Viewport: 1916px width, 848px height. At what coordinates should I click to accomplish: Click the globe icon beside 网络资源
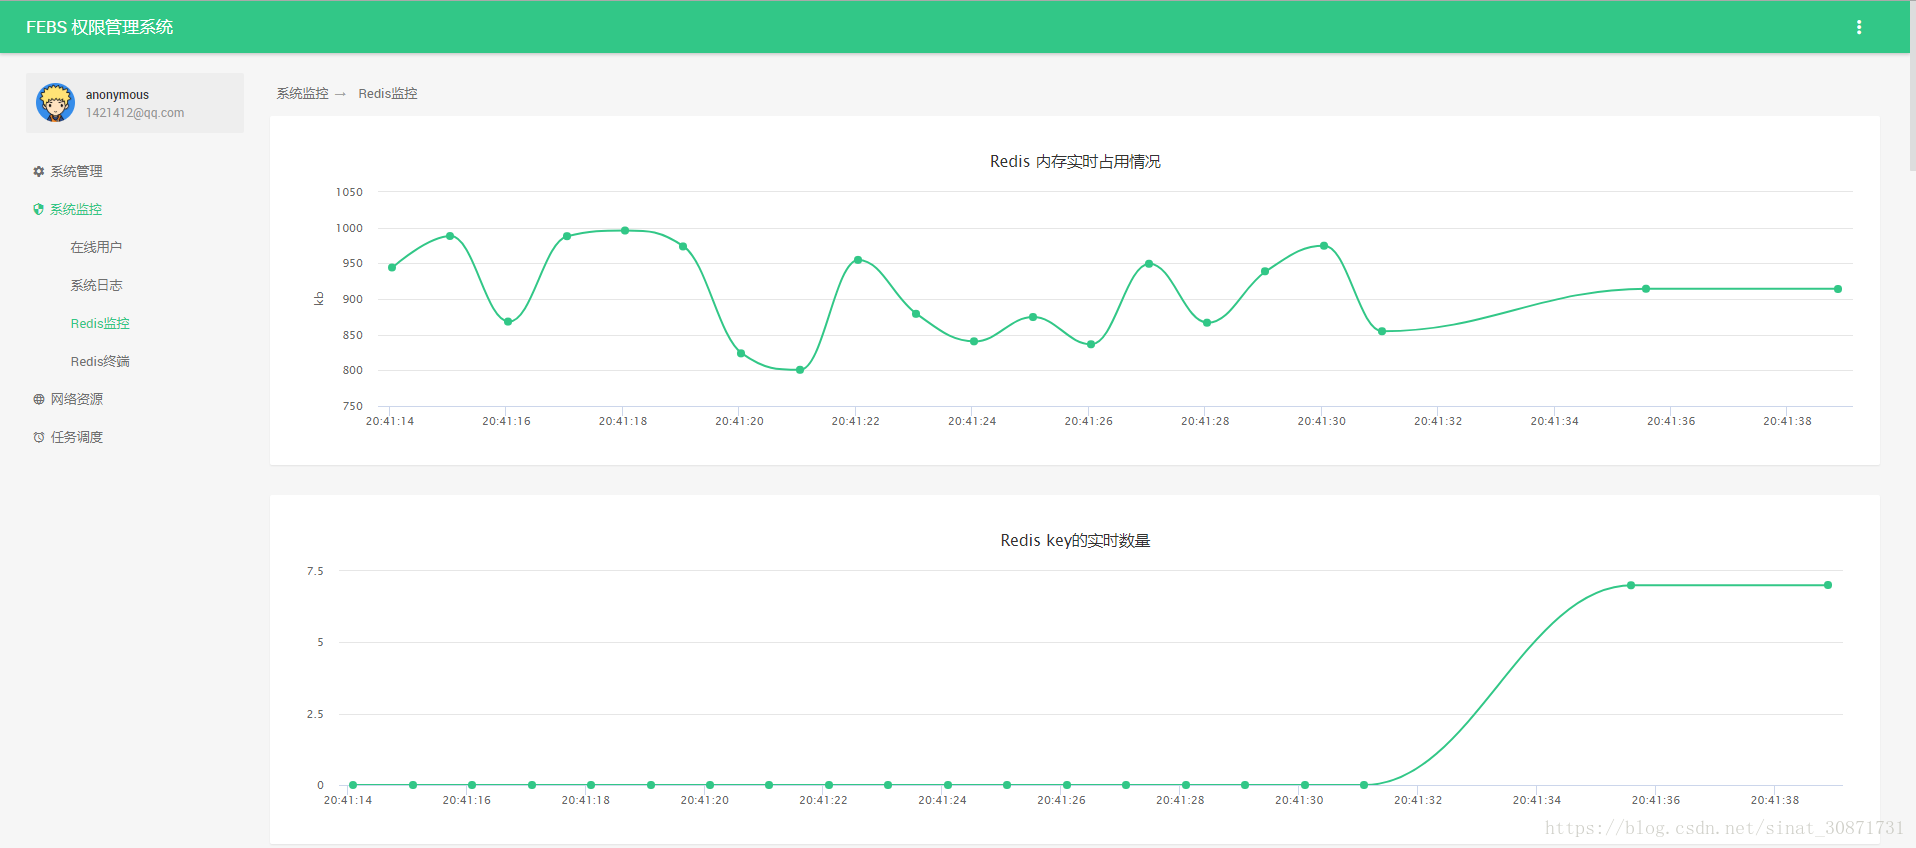point(39,399)
